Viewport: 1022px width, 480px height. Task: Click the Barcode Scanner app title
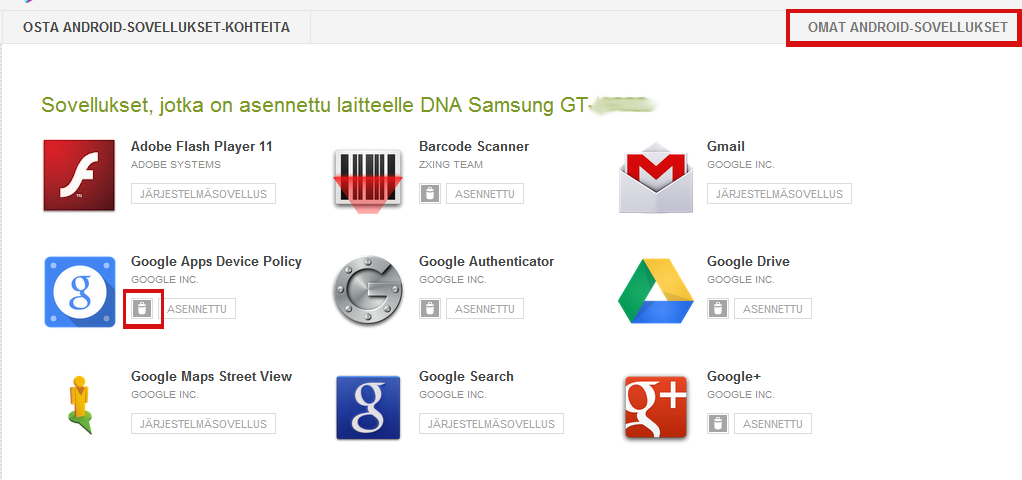tap(474, 147)
